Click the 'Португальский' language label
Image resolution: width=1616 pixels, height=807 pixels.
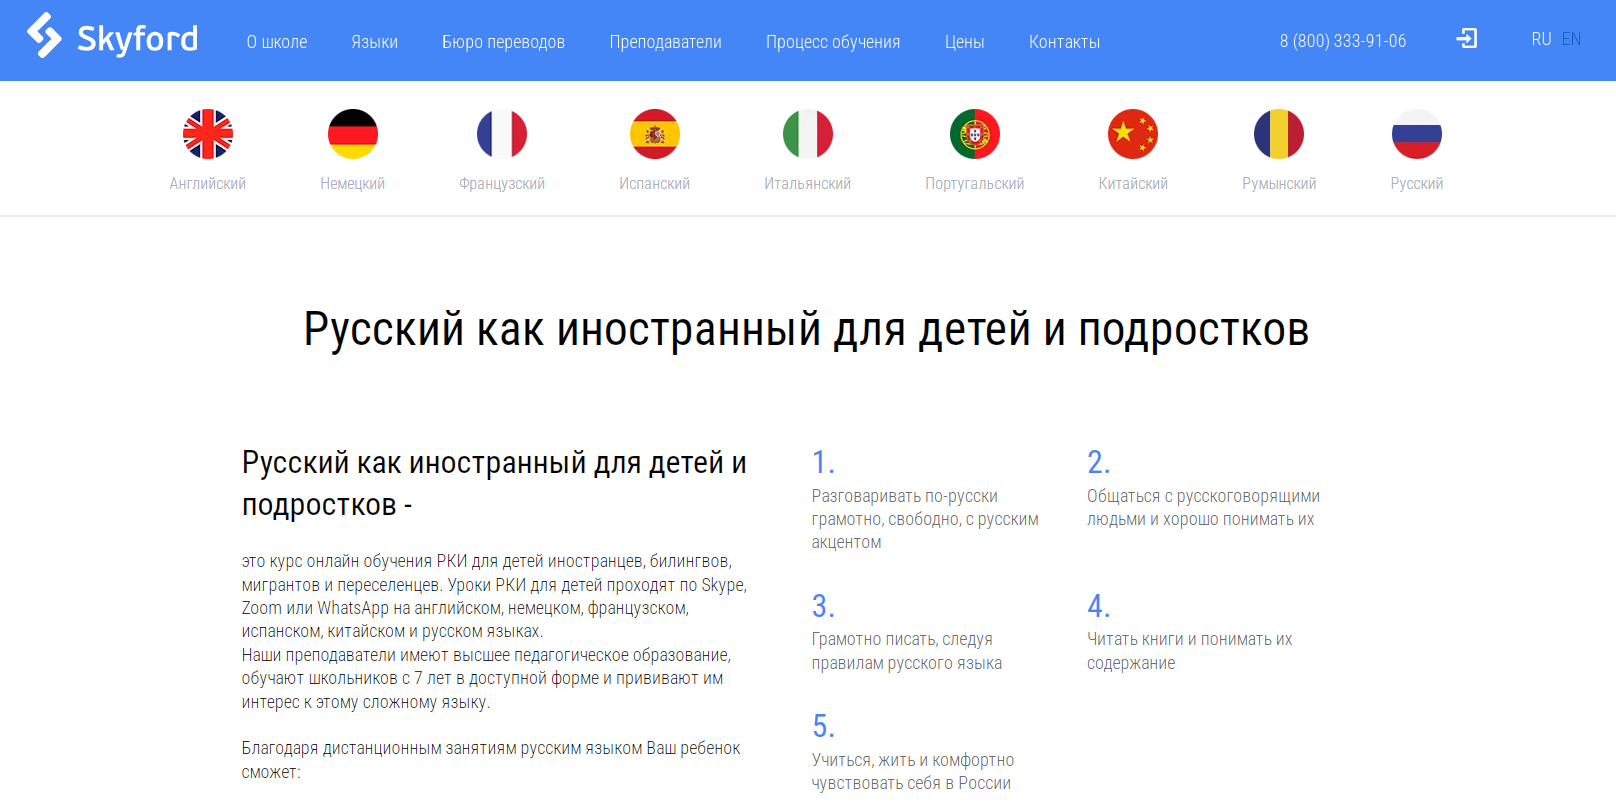[x=975, y=184]
